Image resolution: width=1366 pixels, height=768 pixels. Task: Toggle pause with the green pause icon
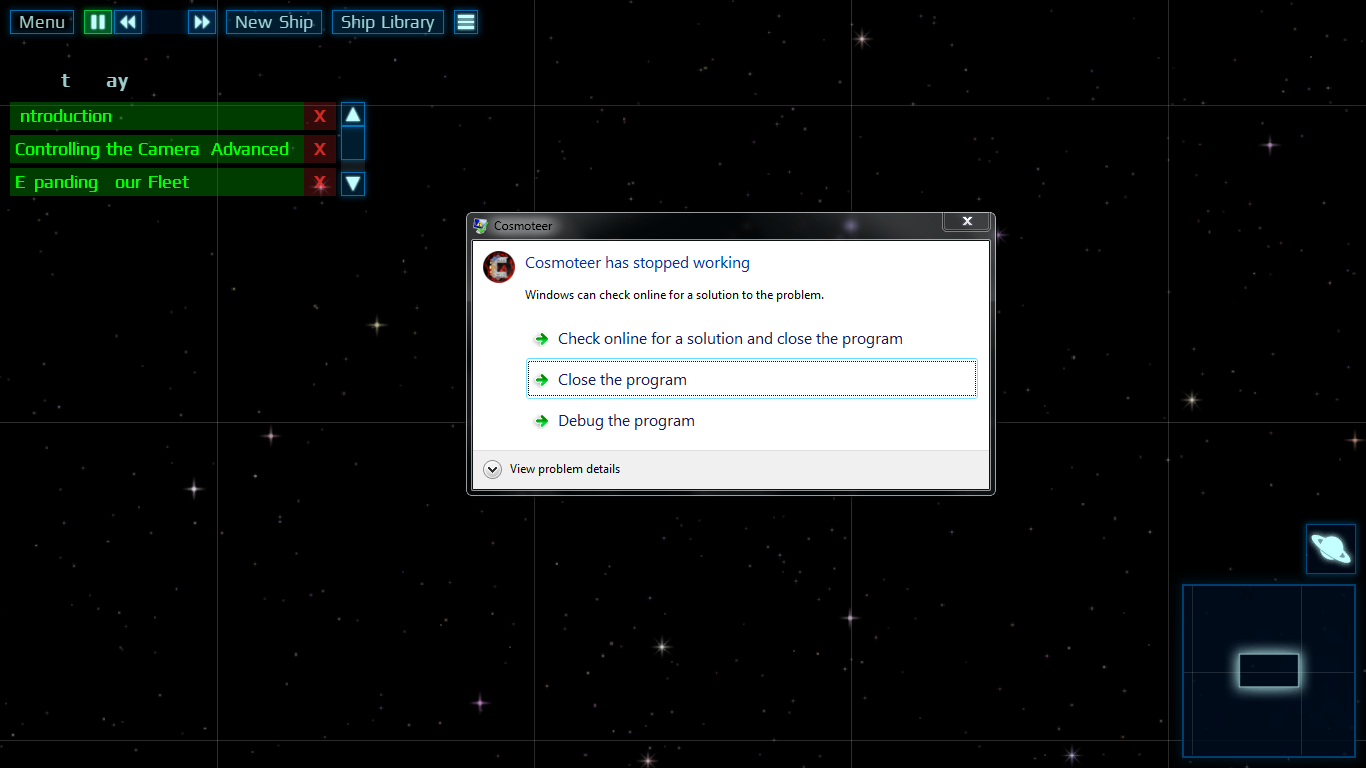(x=97, y=21)
